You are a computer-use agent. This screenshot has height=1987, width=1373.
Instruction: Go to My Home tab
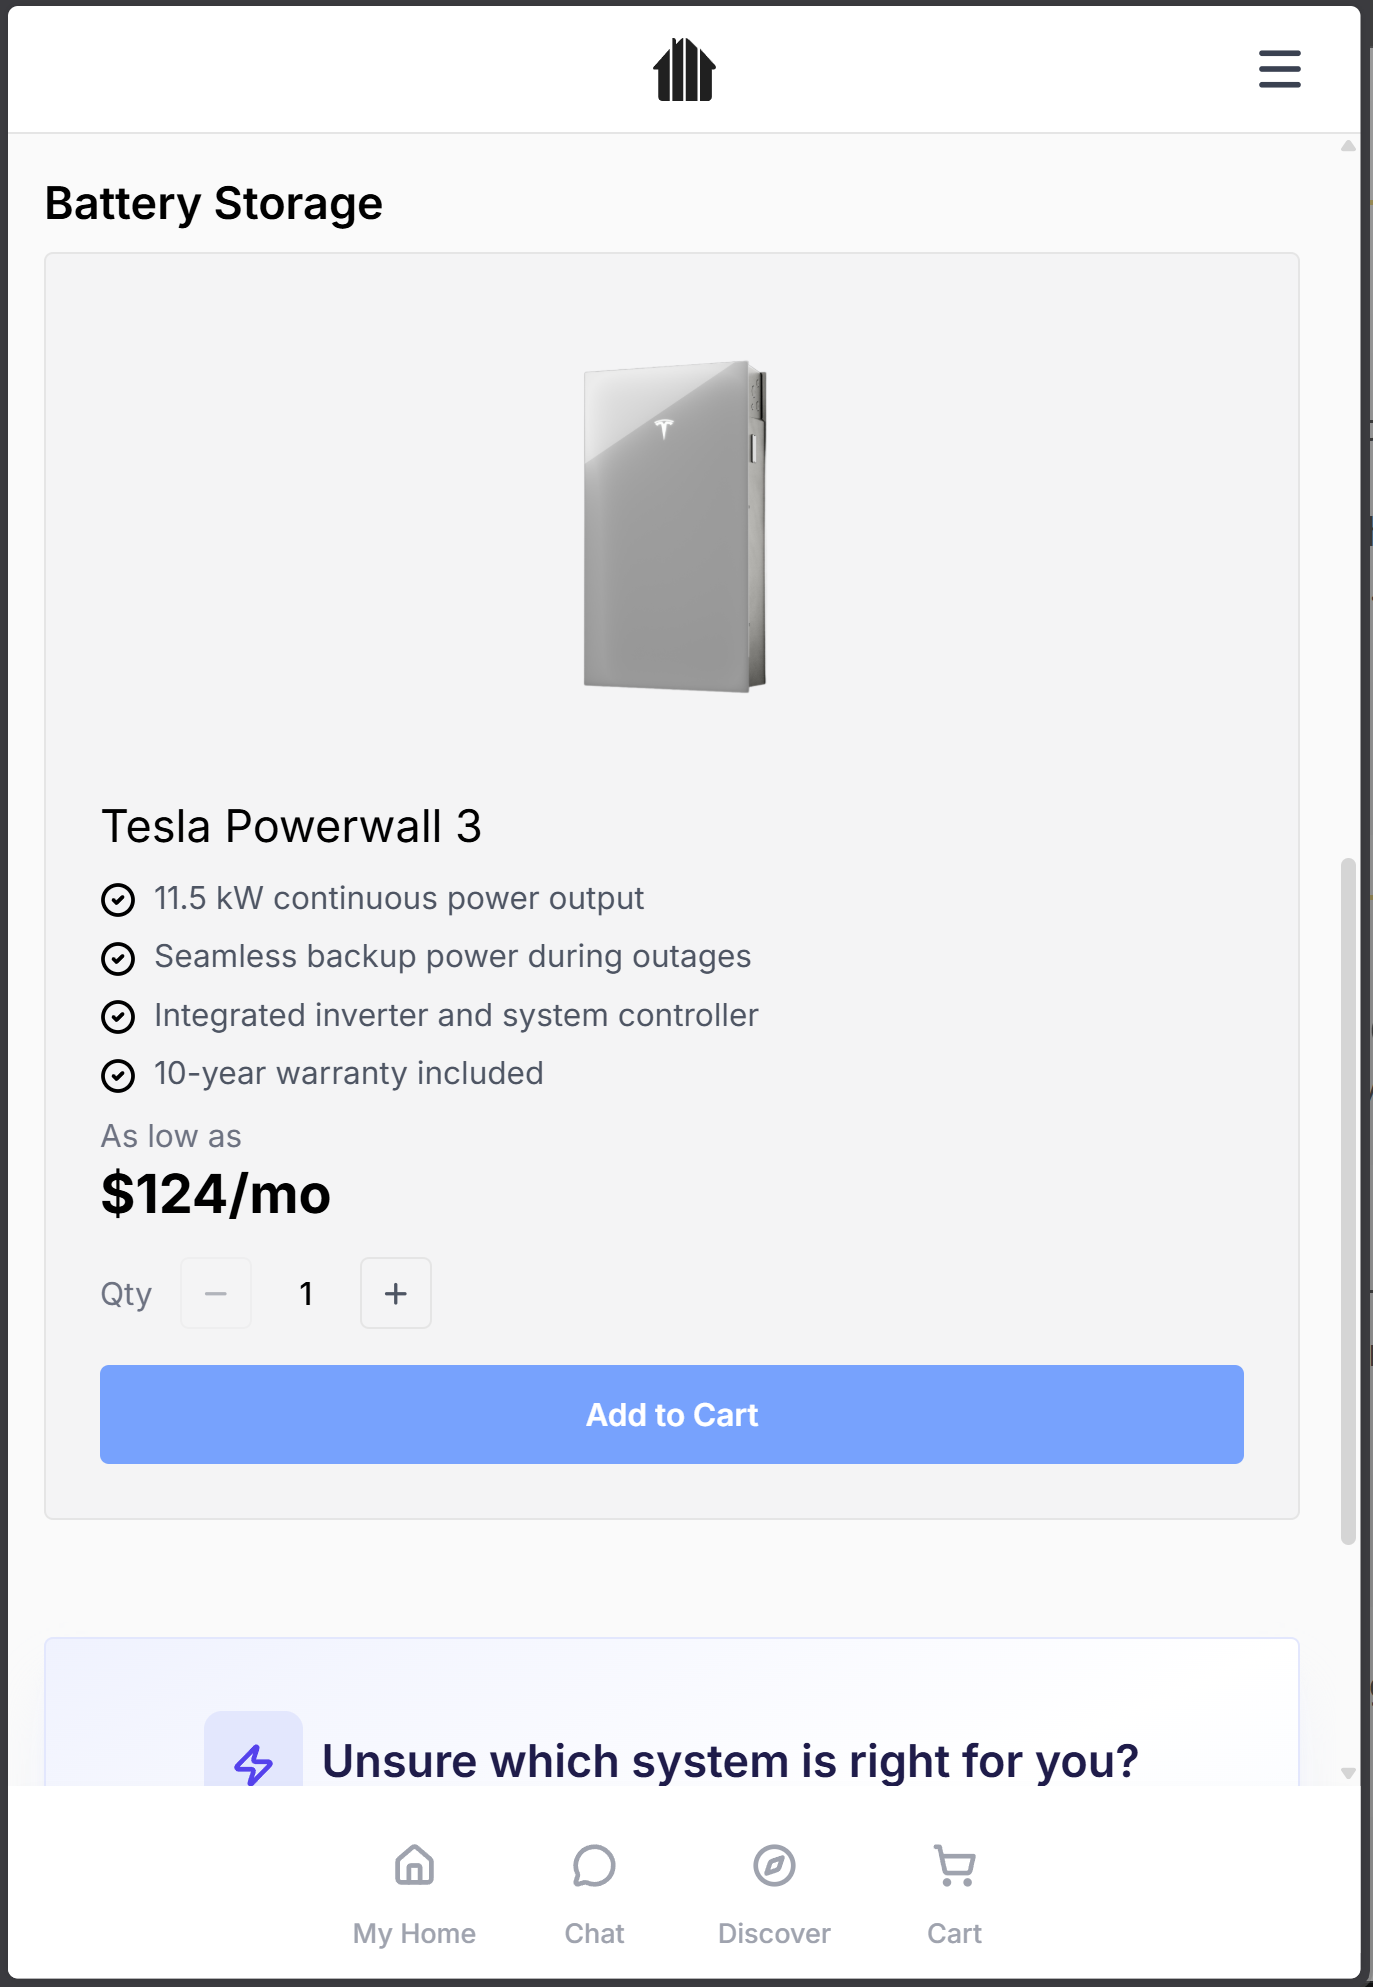point(414,1889)
